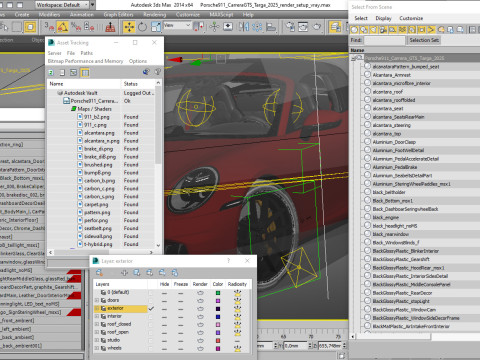Open the View reference coordinate dropdown
The height and width of the screenshot is (360, 480).
(177, 26)
